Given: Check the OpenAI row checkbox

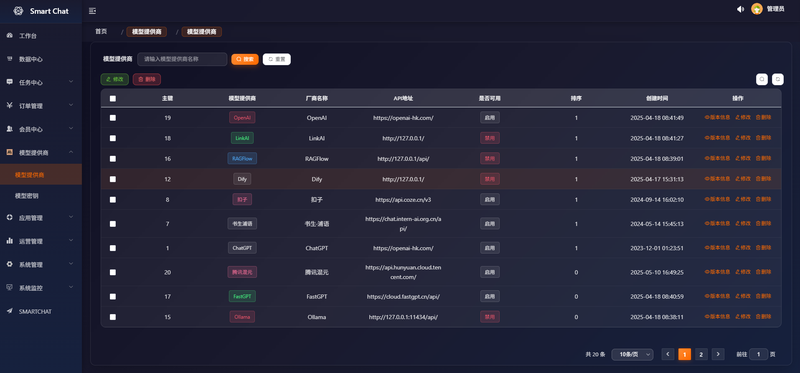Looking at the screenshot, I should (x=113, y=118).
